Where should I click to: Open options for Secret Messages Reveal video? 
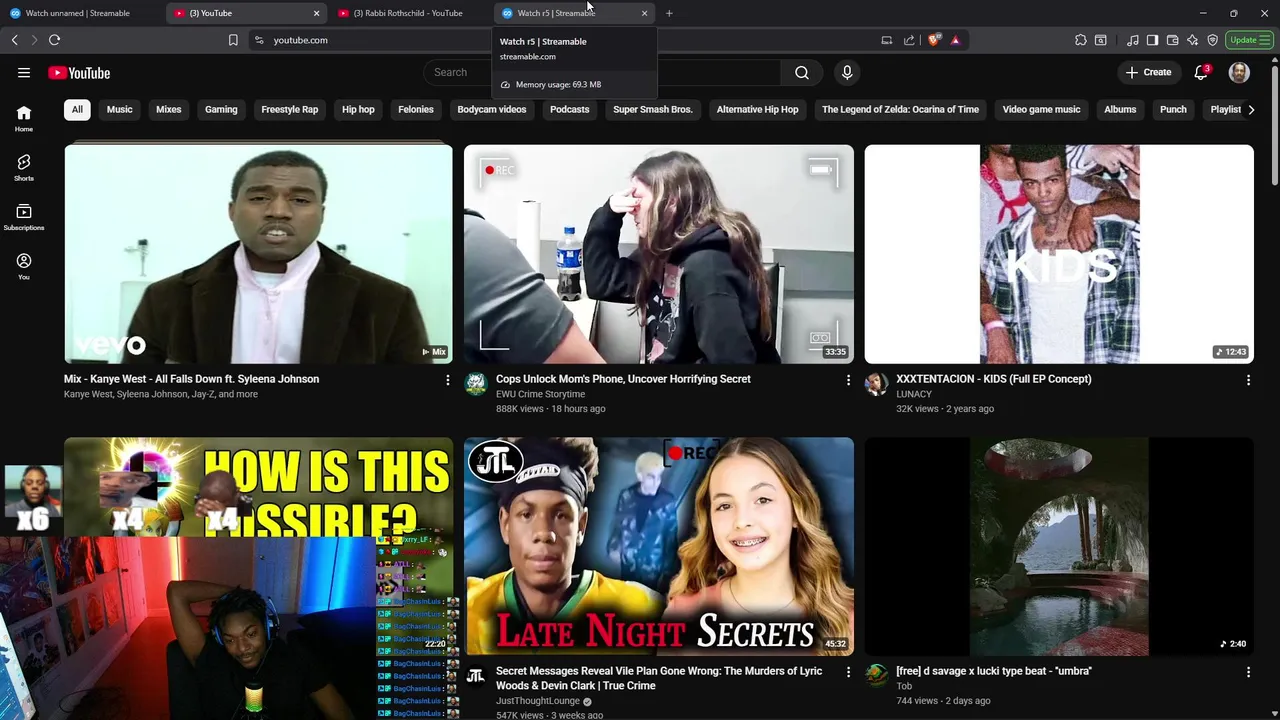848,672
